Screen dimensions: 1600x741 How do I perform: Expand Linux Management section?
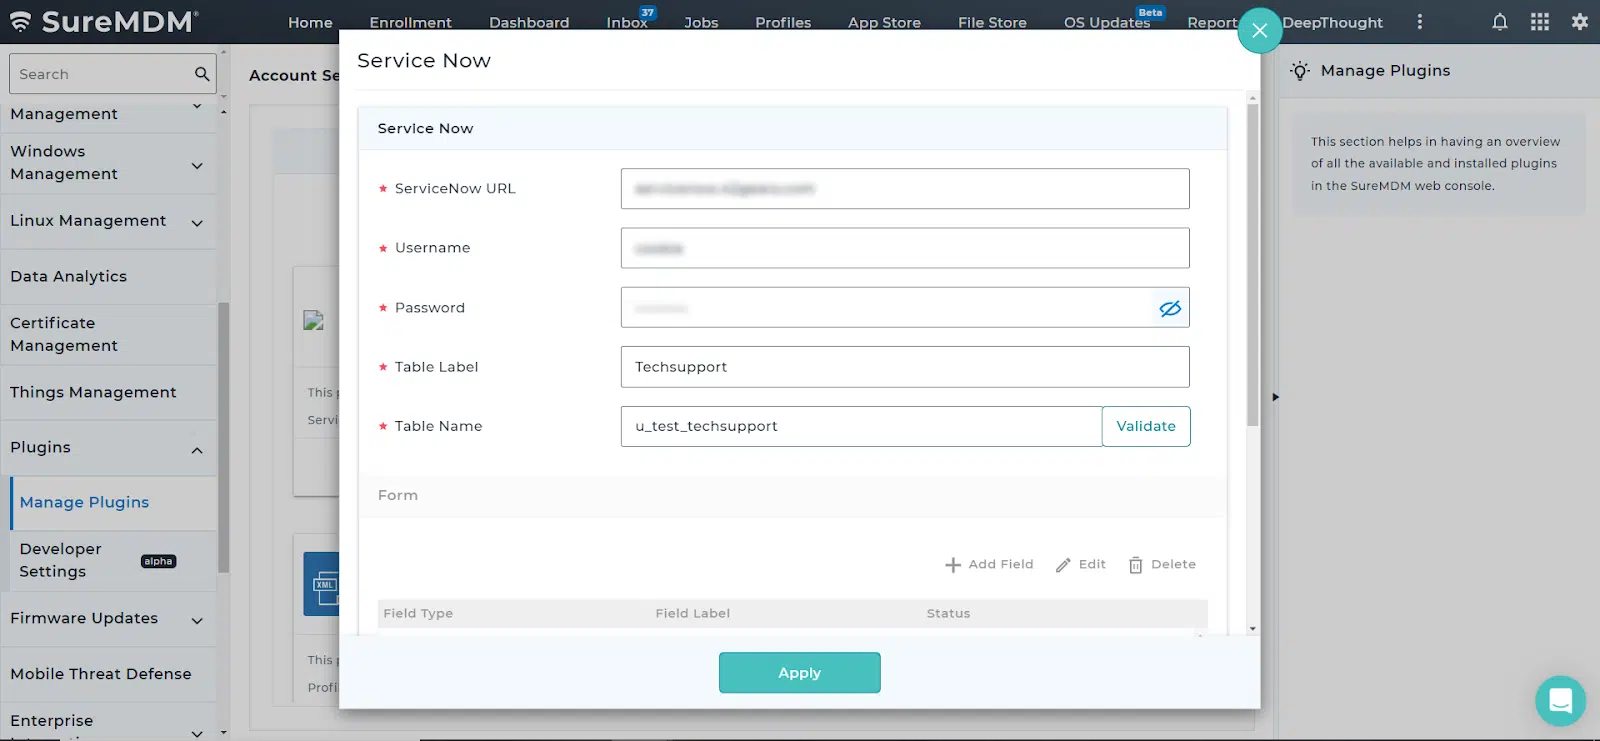point(197,223)
